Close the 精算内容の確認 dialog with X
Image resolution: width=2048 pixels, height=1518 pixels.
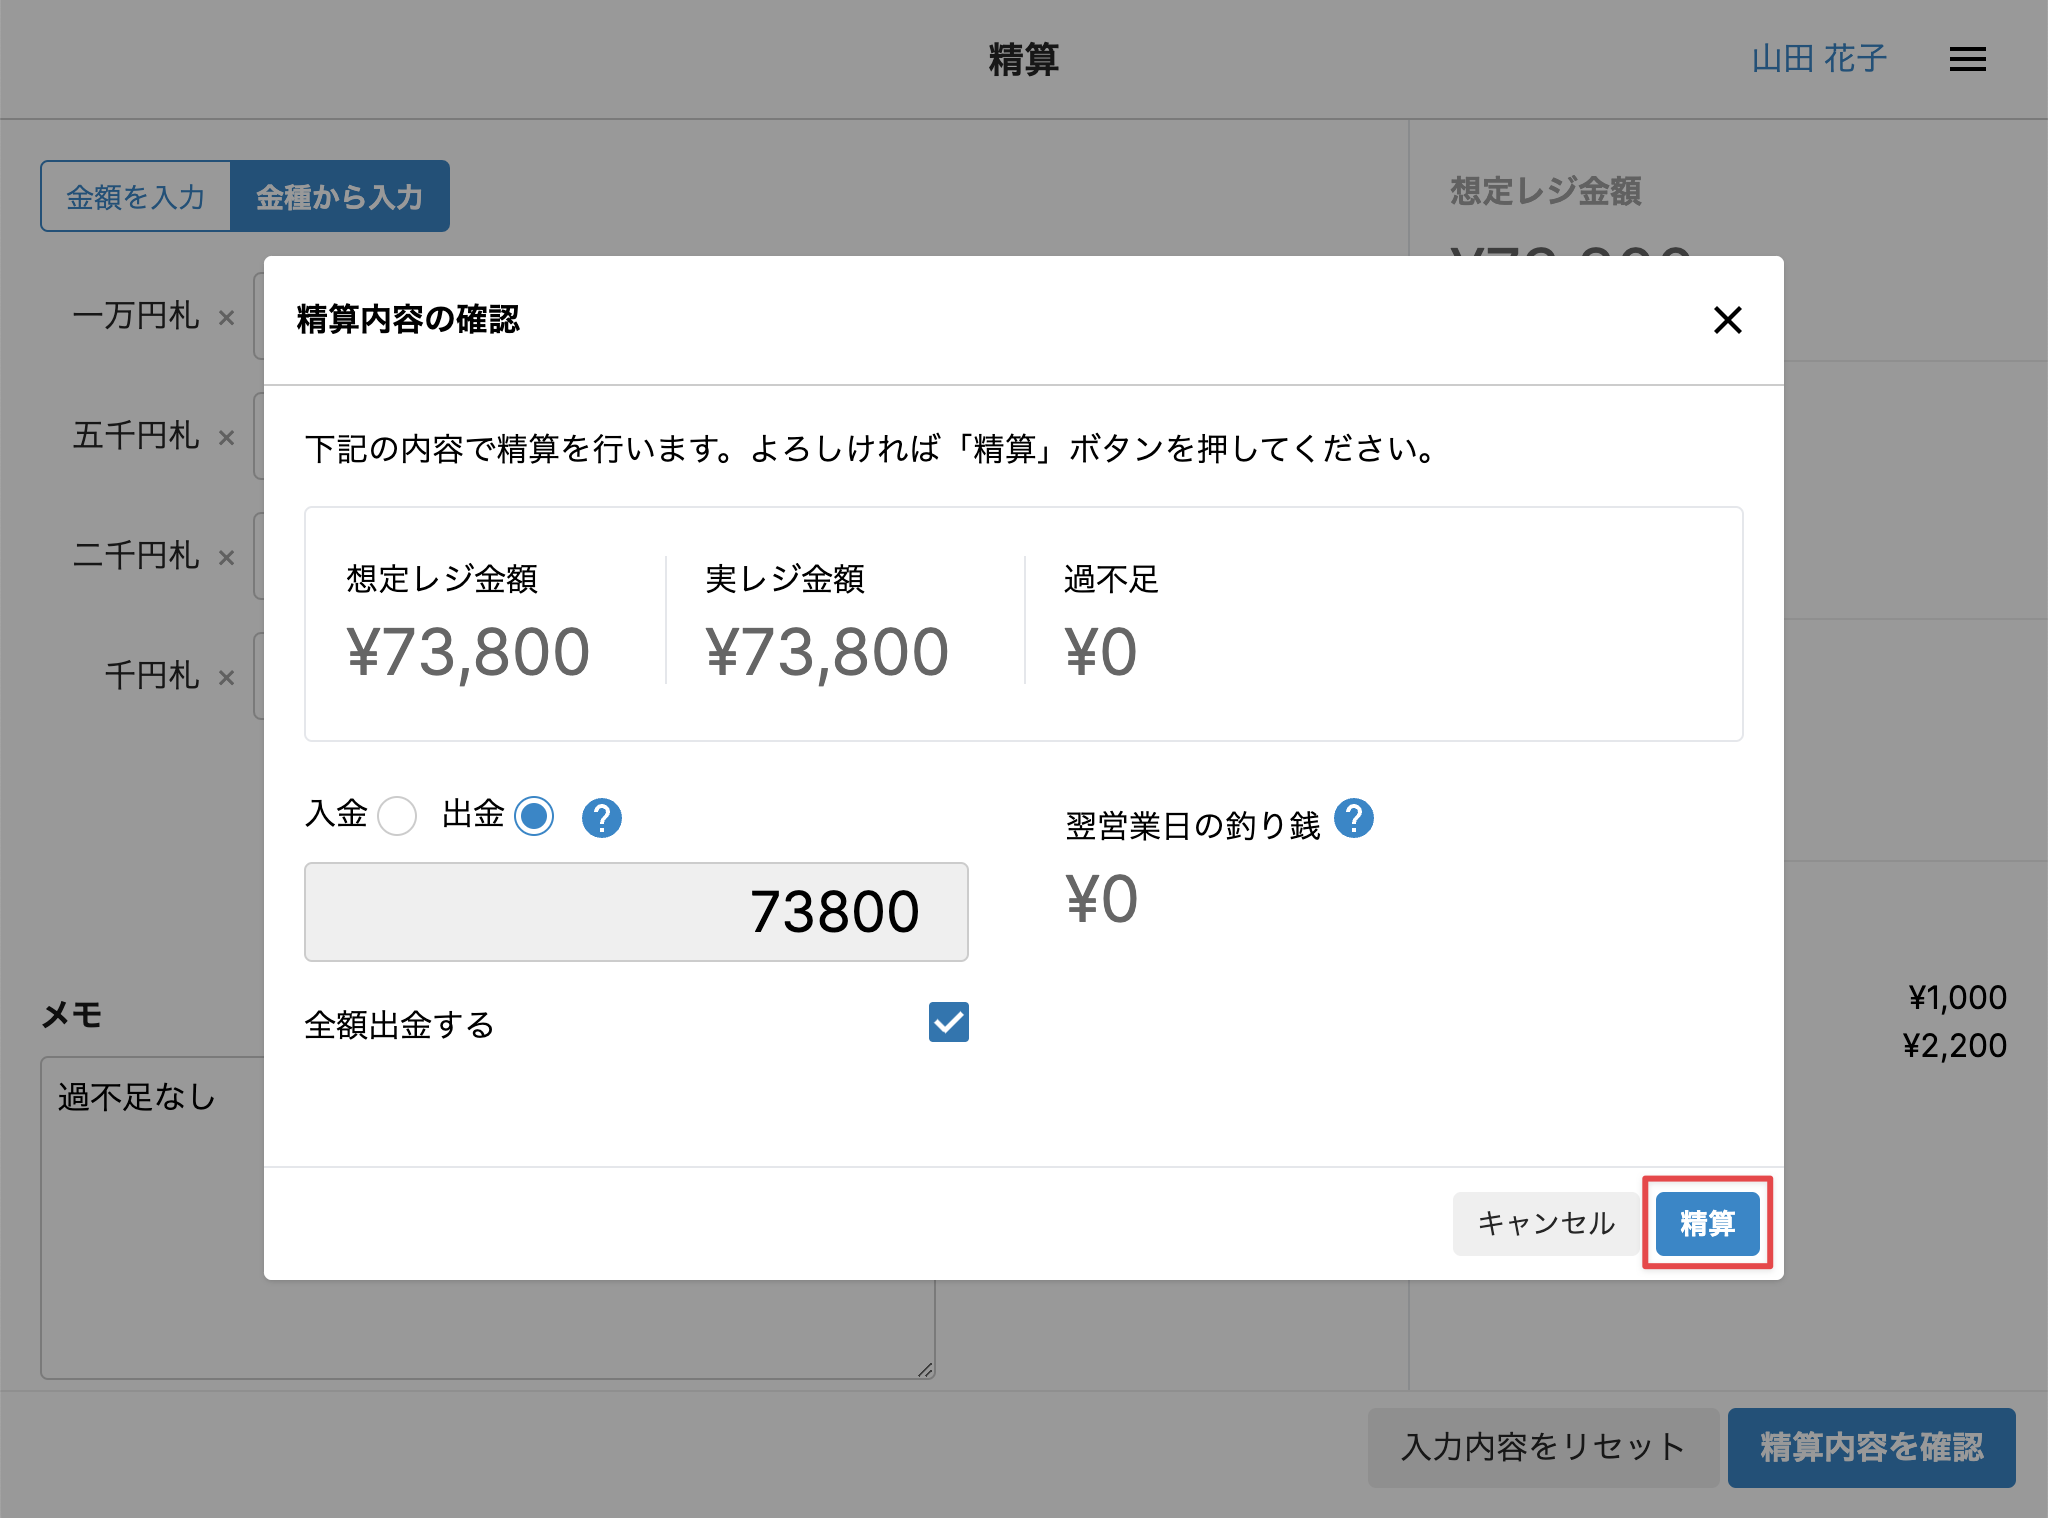coord(1727,320)
